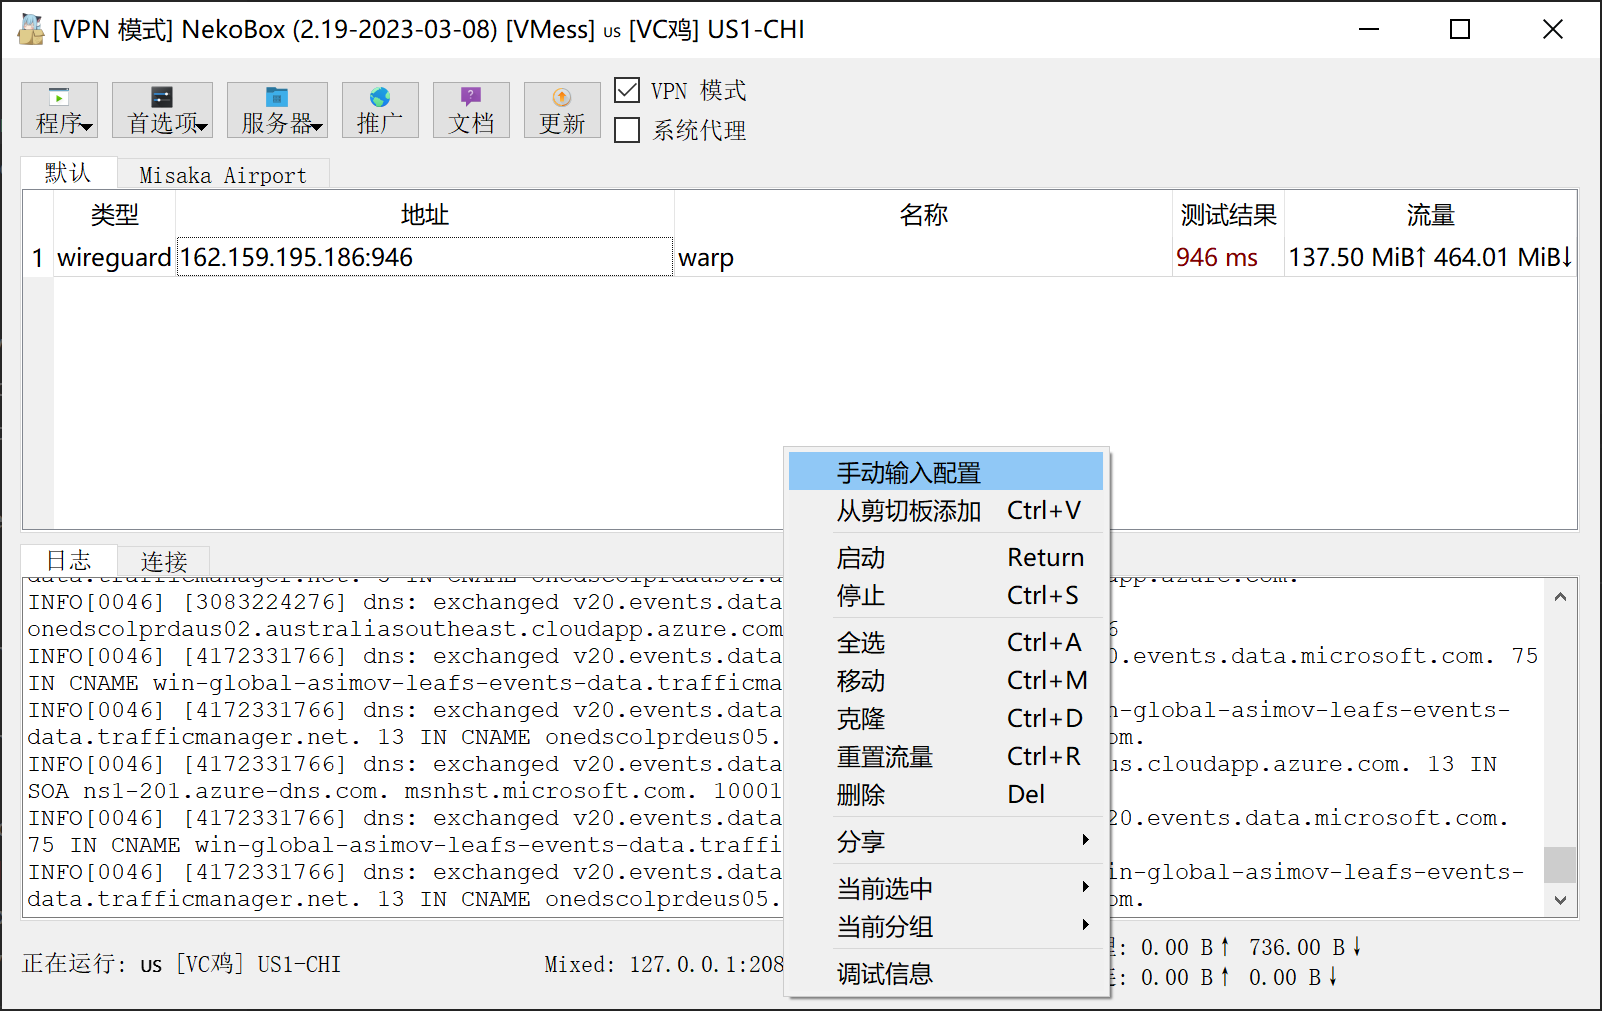Switch to the Misaka Airport tab
Screen dimensions: 1602x1011
(x=223, y=175)
